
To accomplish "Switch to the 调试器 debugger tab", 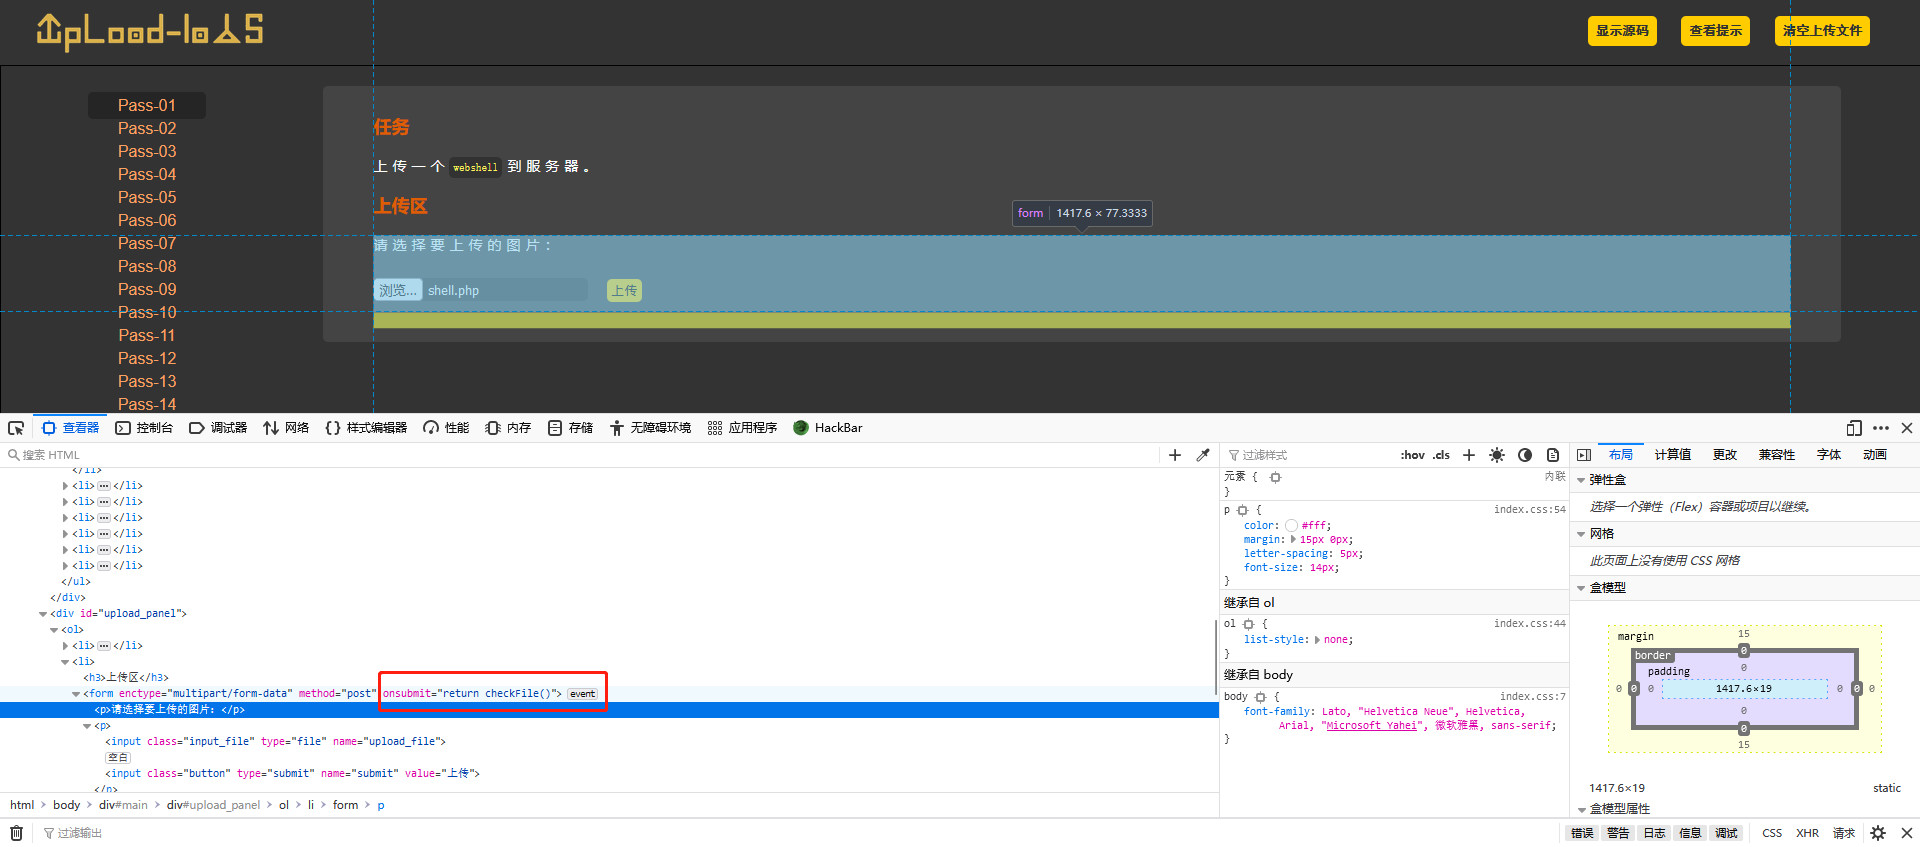I will [x=218, y=428].
